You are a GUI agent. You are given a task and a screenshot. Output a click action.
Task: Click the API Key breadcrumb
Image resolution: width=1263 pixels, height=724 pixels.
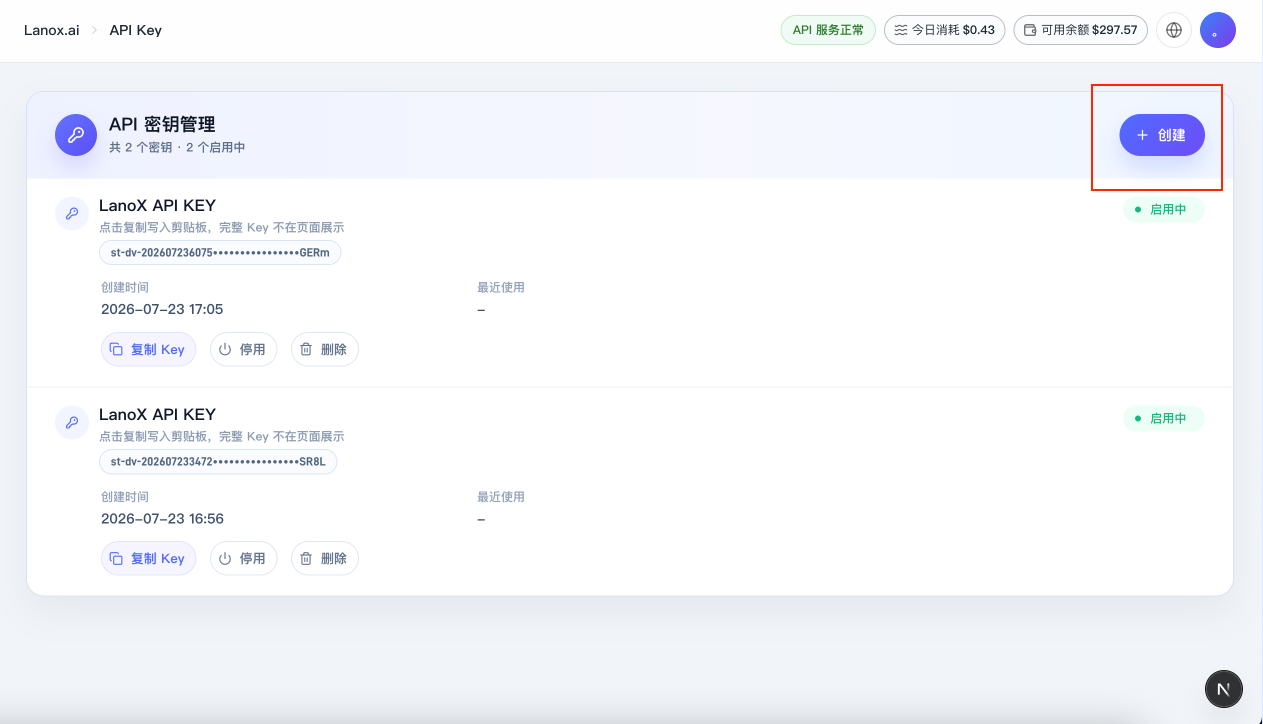pyautogui.click(x=136, y=30)
